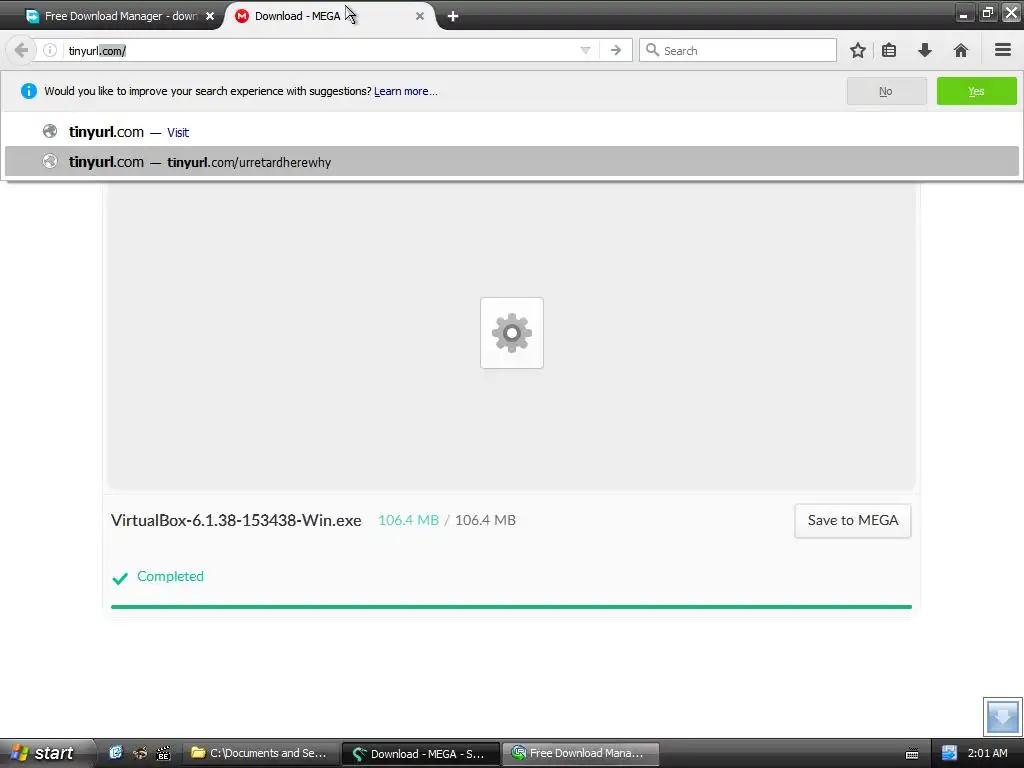1024x768 pixels.
Task: Open site information icon in address bar
Action: [x=50, y=50]
